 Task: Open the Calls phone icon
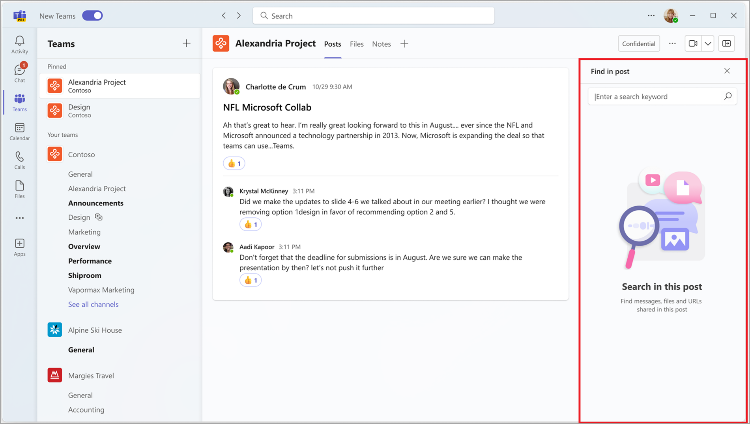pyautogui.click(x=20, y=160)
